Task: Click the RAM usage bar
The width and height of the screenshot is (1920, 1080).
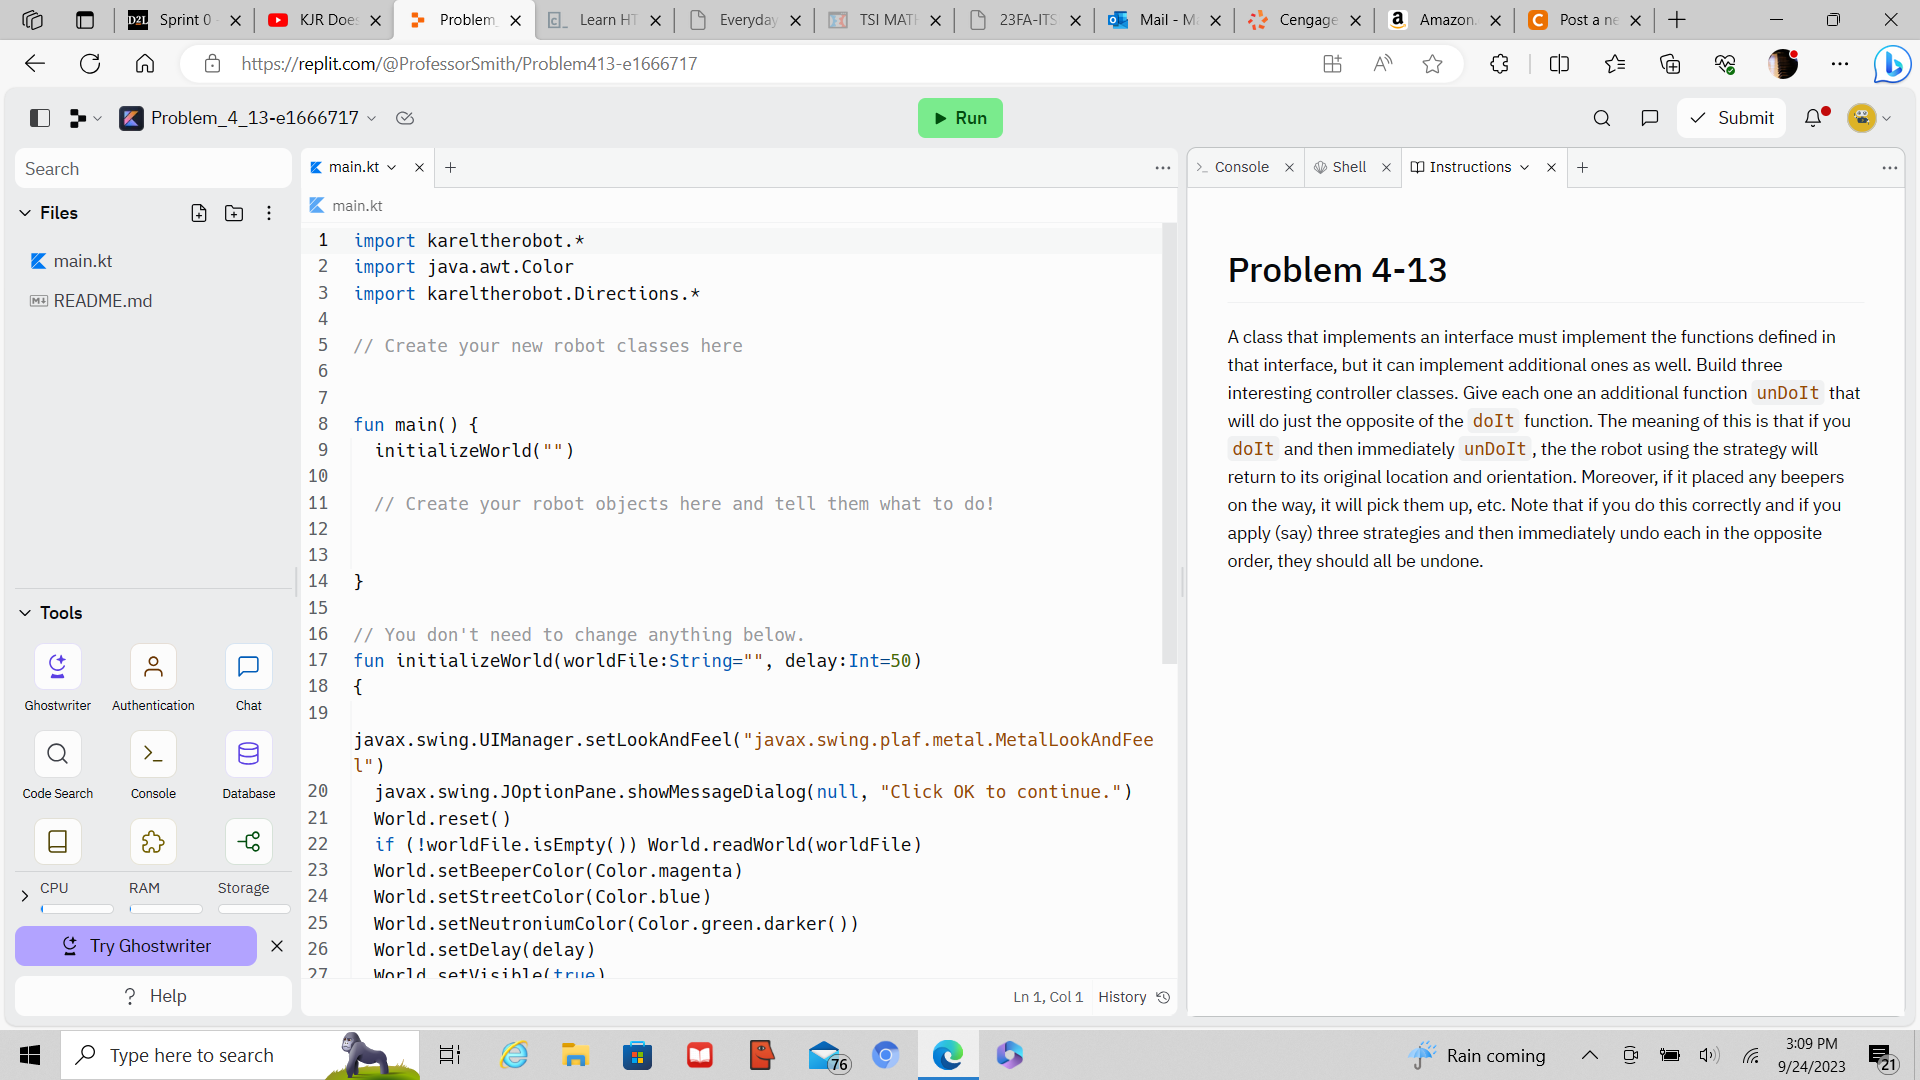Action: tap(165, 910)
